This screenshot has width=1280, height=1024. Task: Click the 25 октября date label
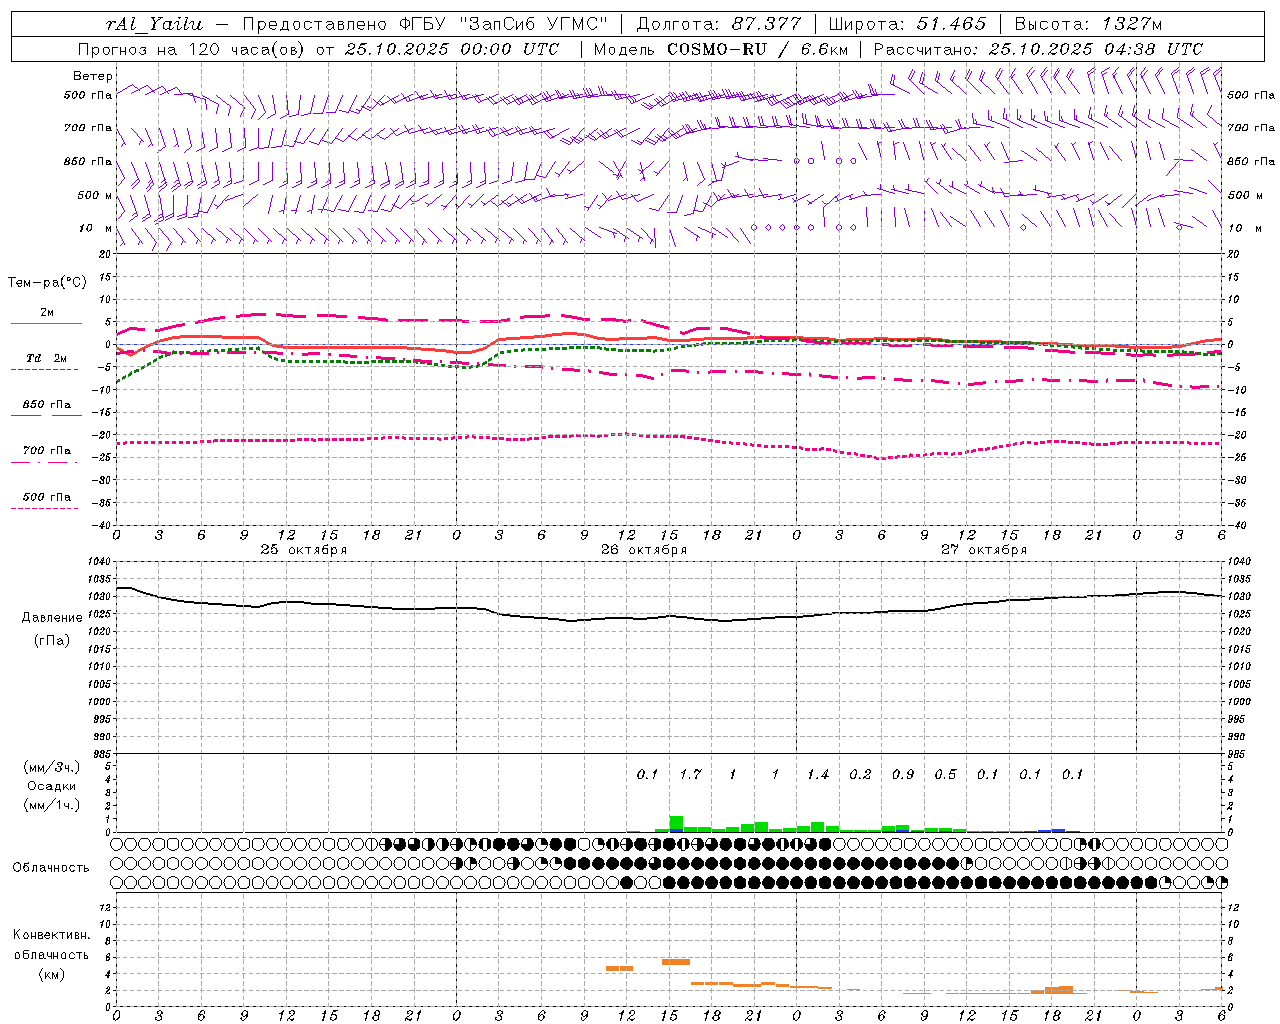pos(304,550)
